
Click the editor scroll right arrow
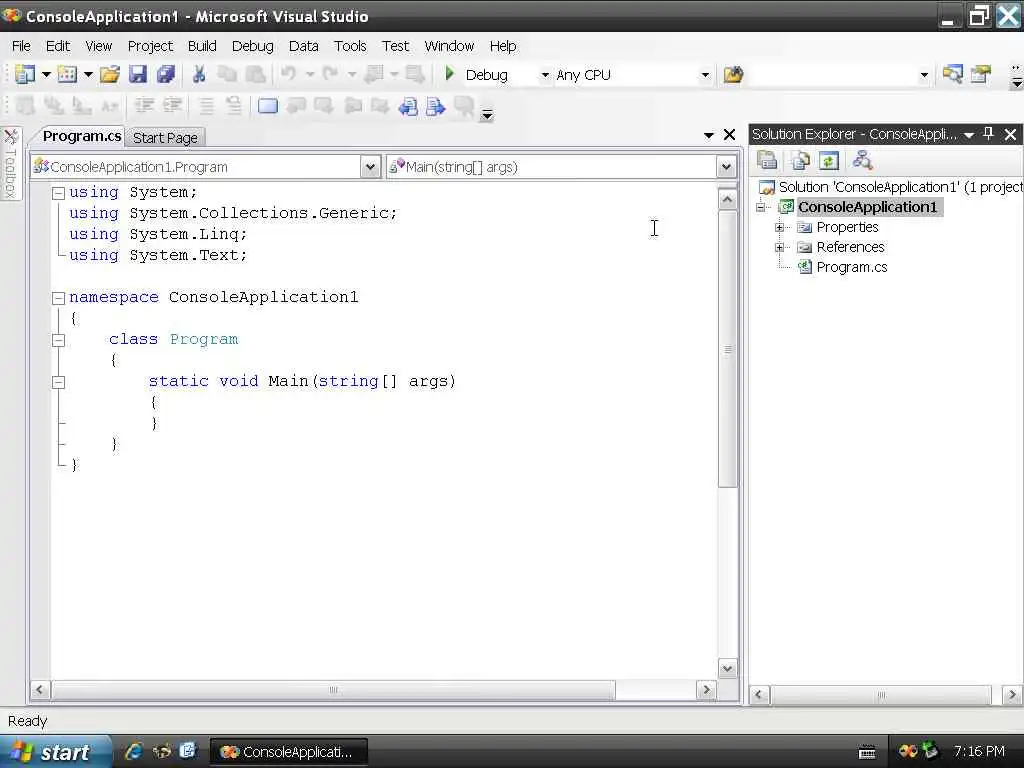tap(705, 690)
